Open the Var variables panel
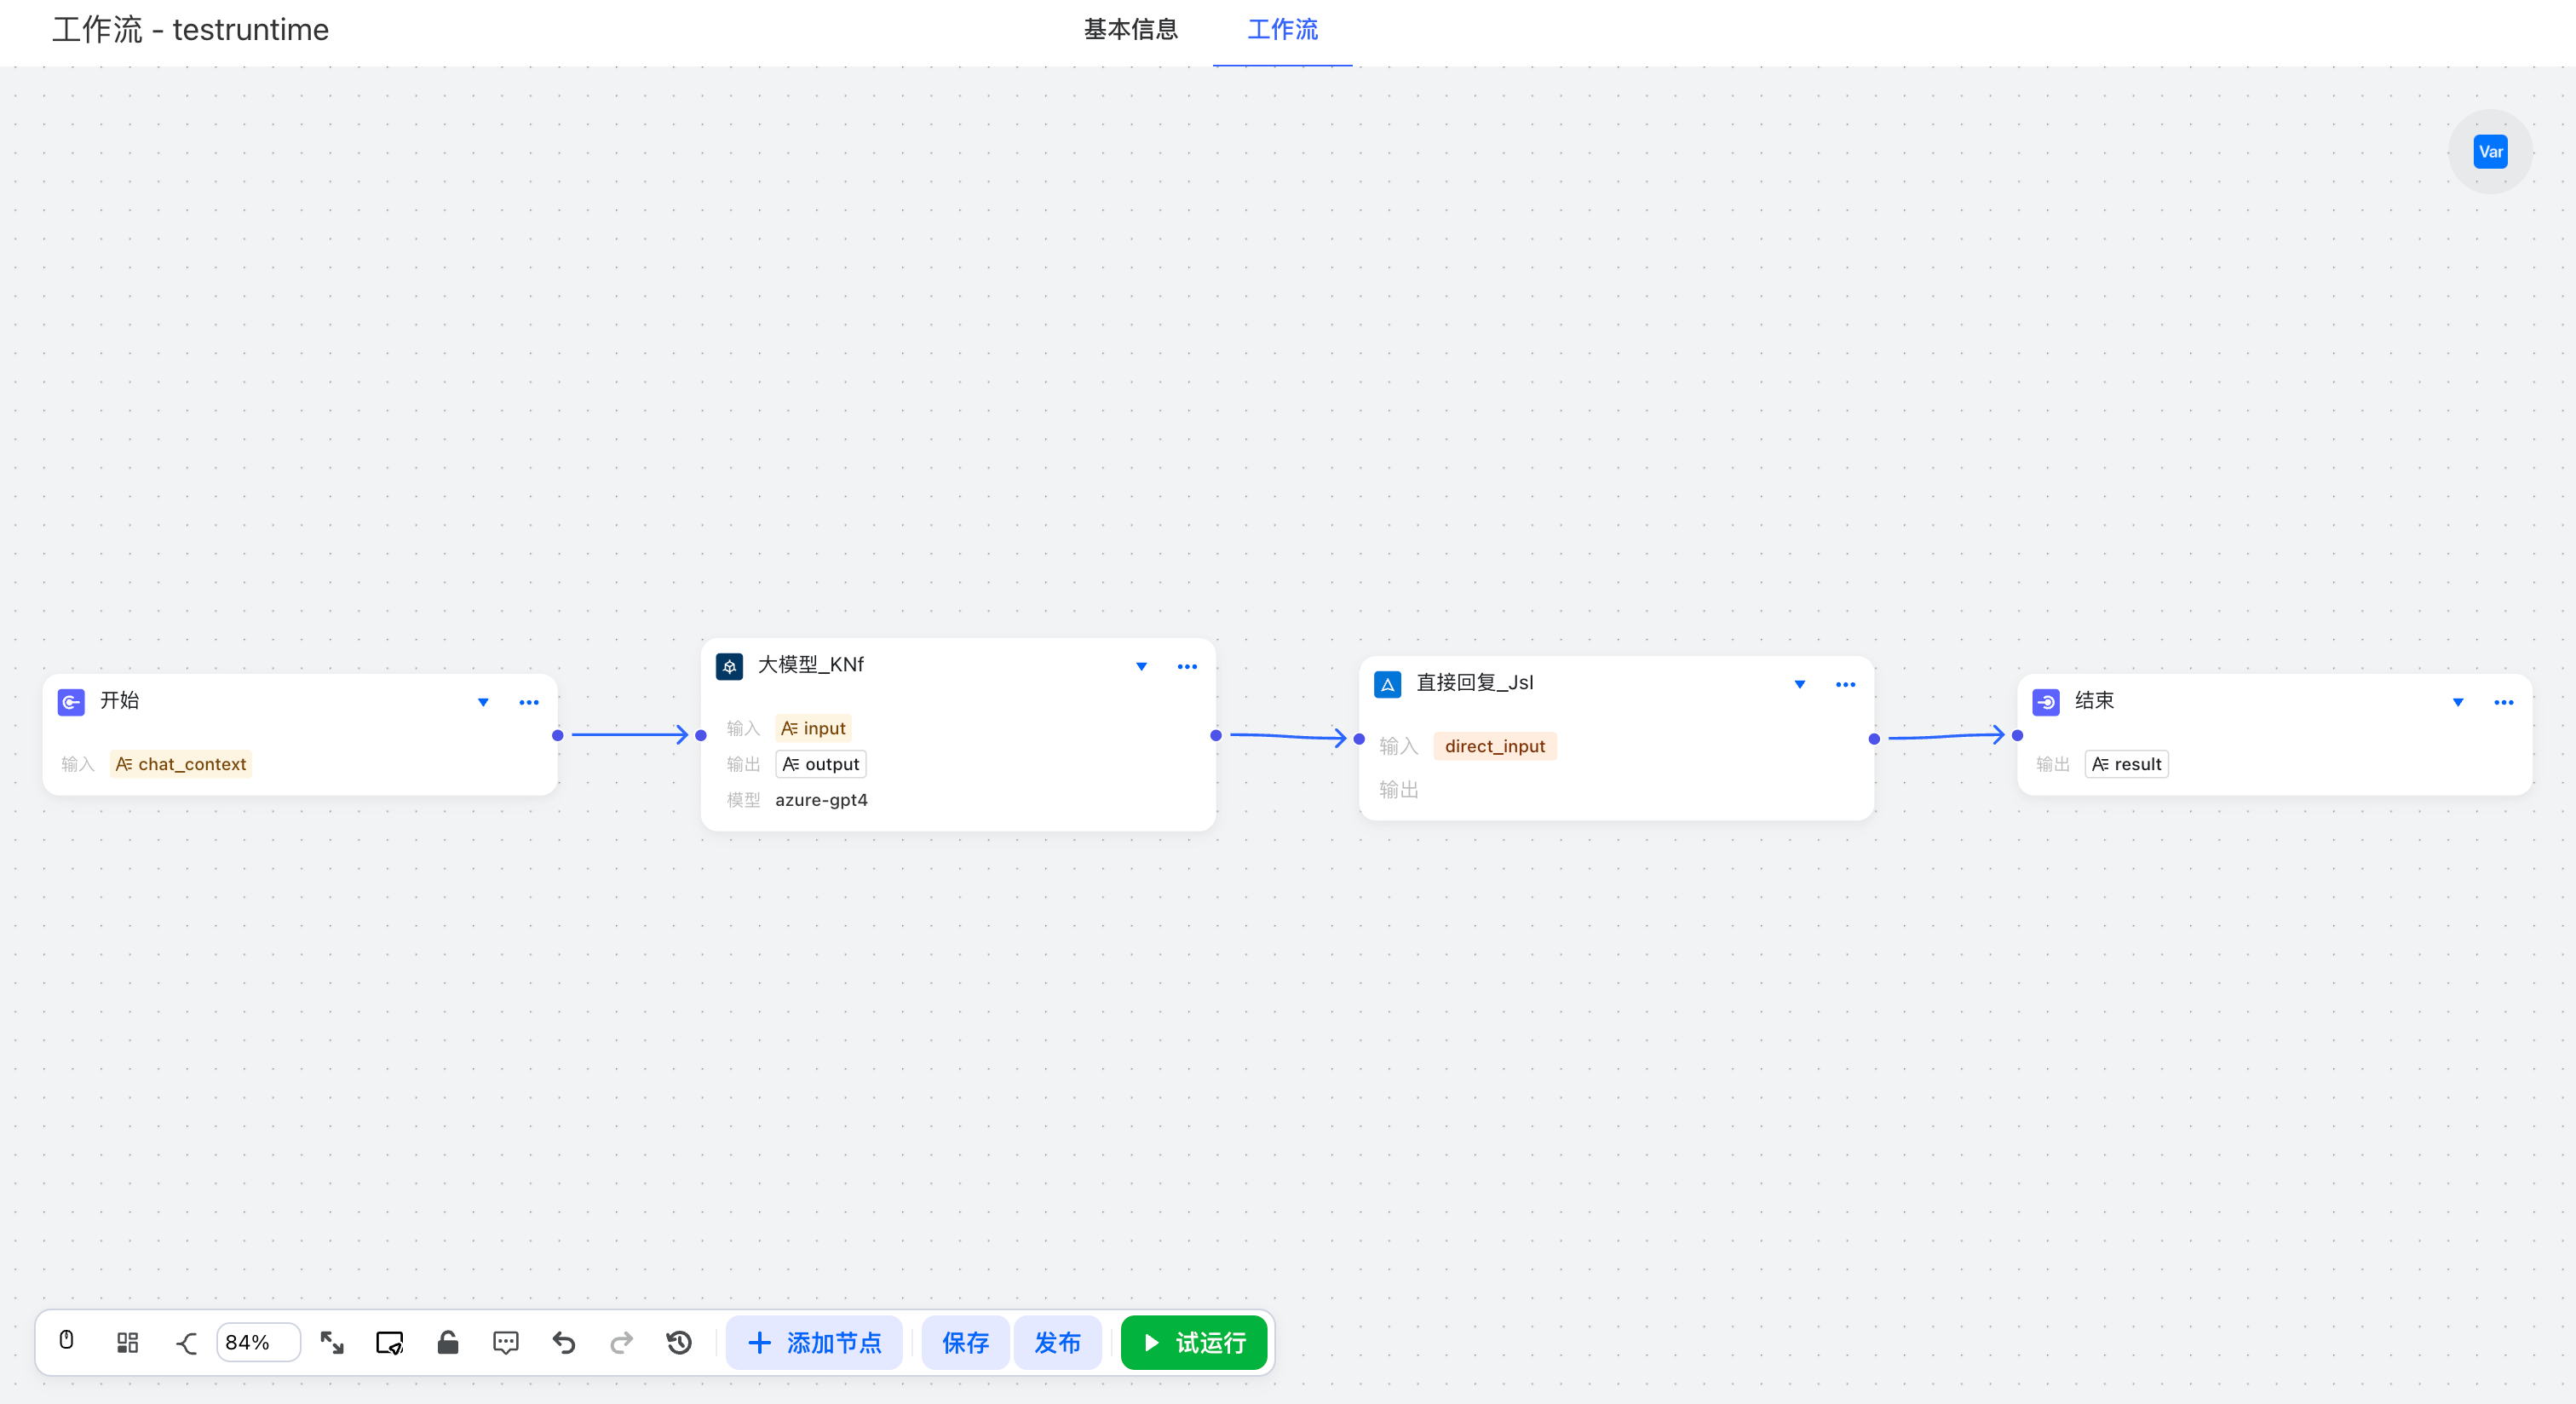 [2489, 152]
